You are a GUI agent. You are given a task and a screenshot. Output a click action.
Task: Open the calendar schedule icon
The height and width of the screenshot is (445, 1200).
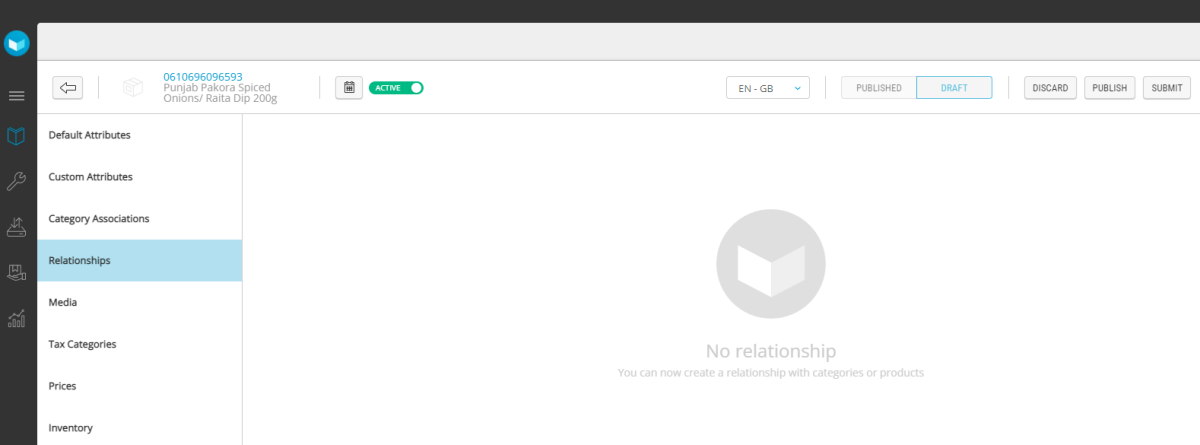tap(348, 88)
